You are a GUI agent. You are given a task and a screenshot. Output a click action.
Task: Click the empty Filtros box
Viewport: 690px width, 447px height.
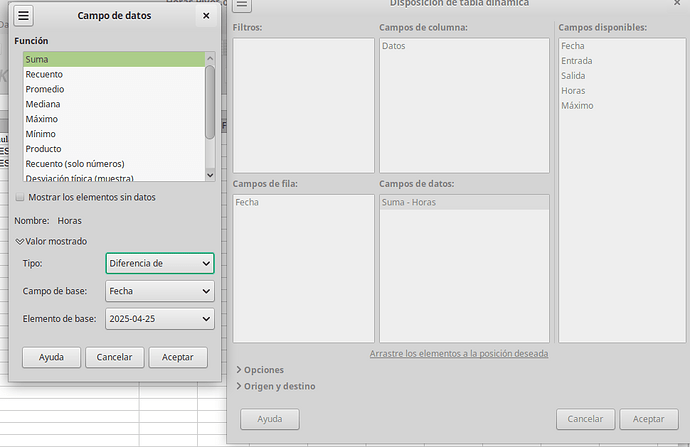click(x=304, y=106)
